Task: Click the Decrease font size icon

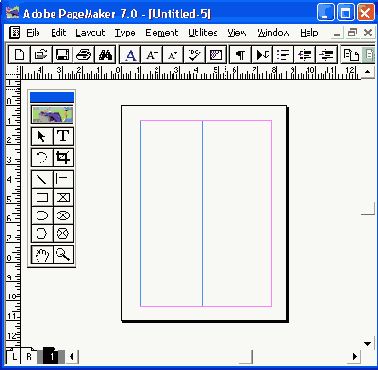Action: click(173, 54)
